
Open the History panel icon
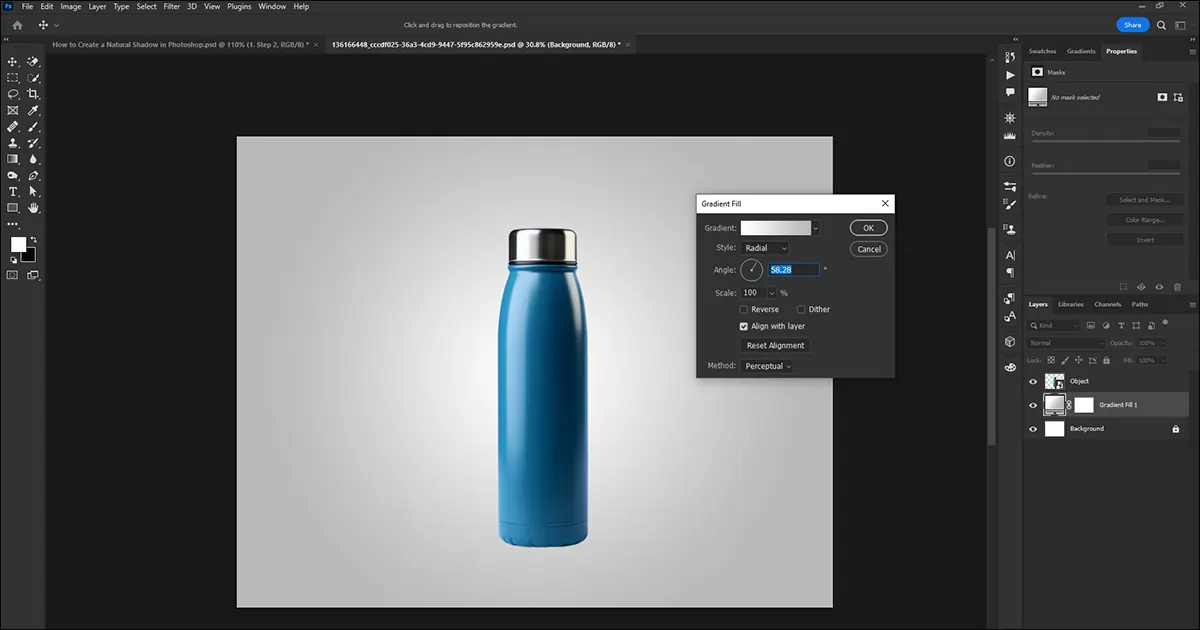point(1009,57)
